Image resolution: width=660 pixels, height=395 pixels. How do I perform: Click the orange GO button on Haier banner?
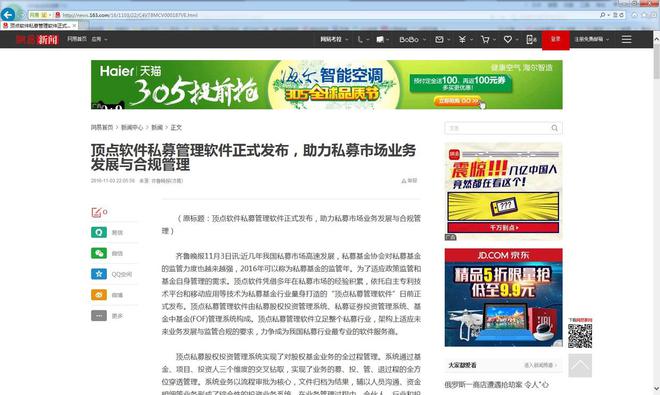coord(457,101)
